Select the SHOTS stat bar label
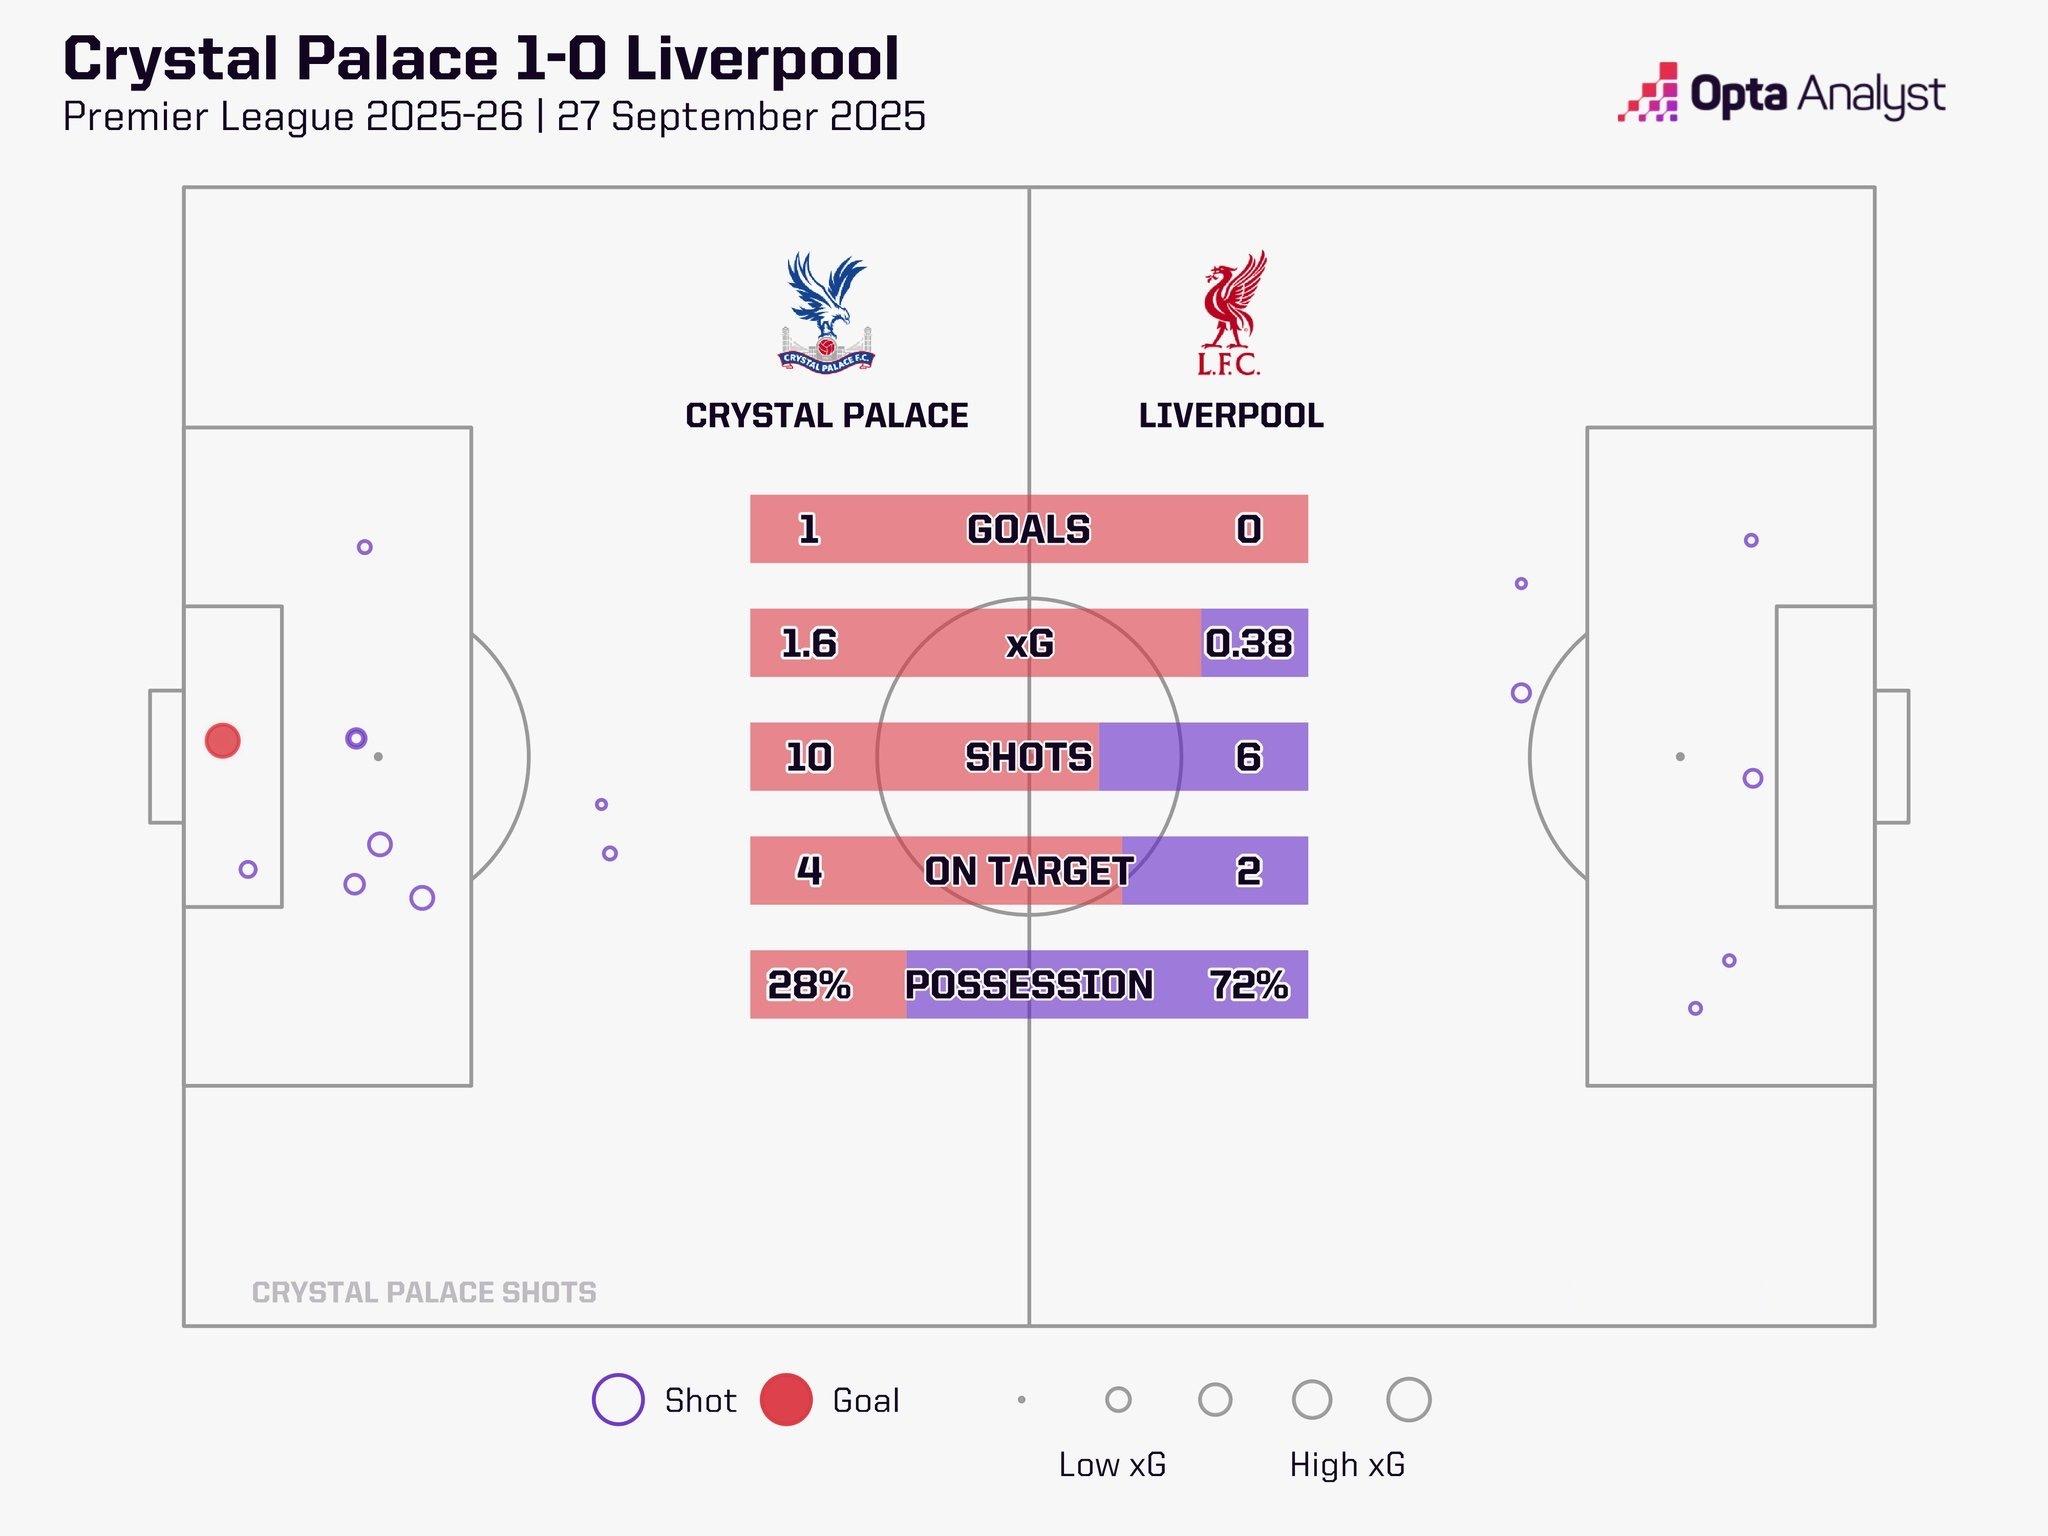This screenshot has width=2048, height=1536. (x=1029, y=757)
